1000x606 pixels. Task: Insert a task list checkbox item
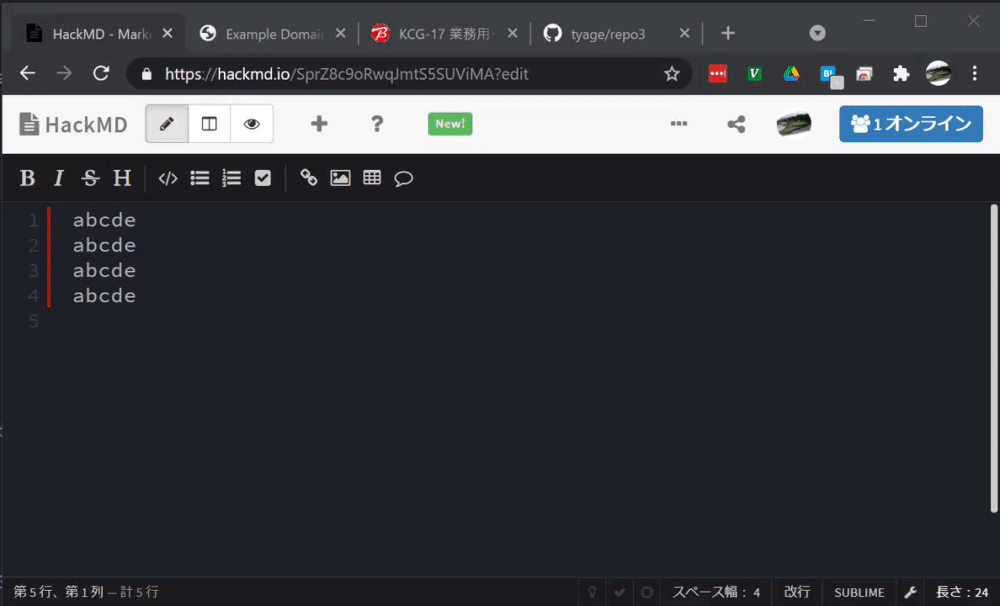pos(262,177)
